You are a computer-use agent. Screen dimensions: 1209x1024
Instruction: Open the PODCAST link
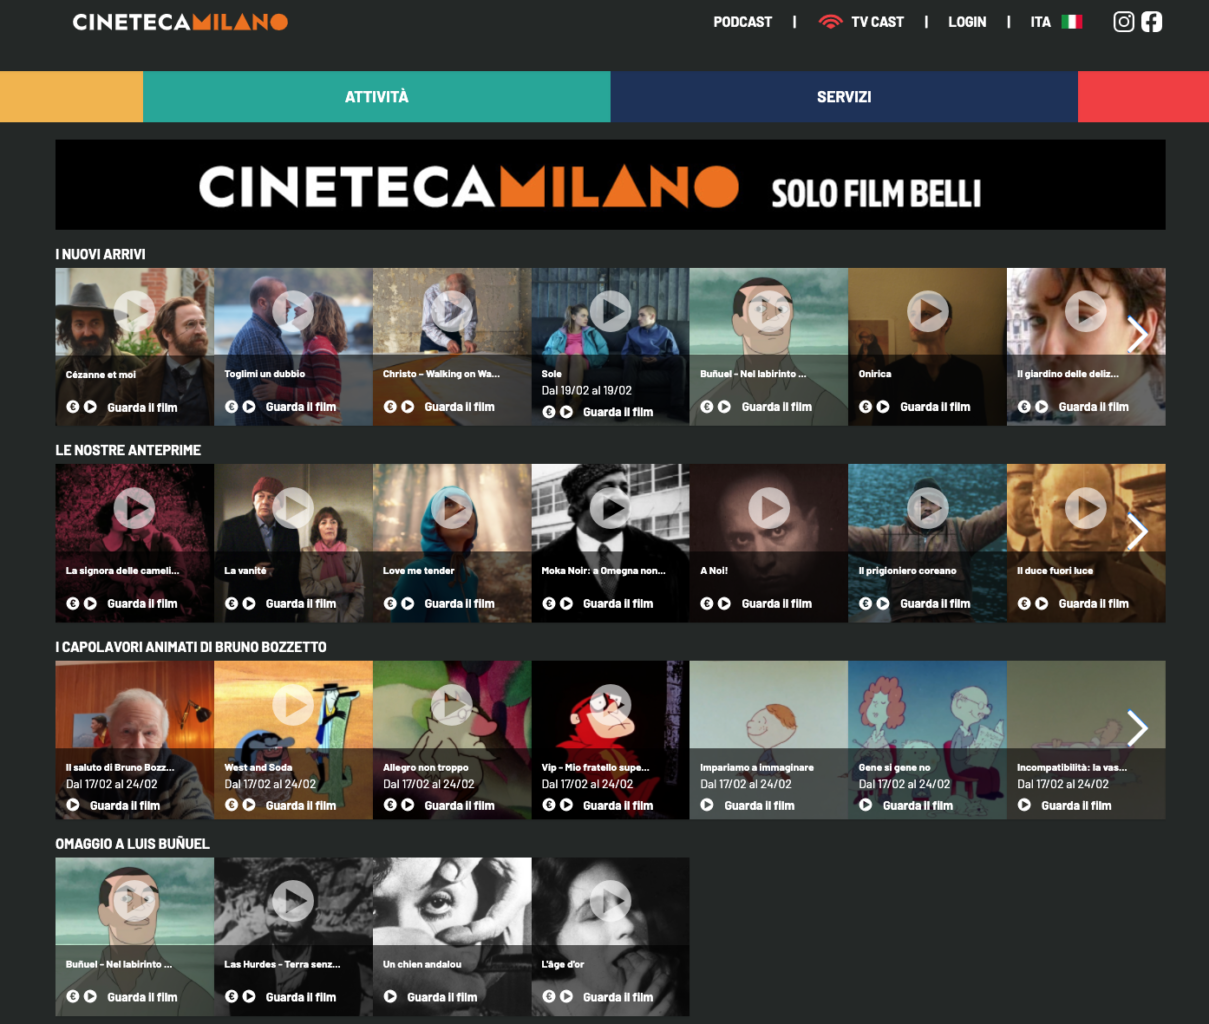[x=742, y=22]
